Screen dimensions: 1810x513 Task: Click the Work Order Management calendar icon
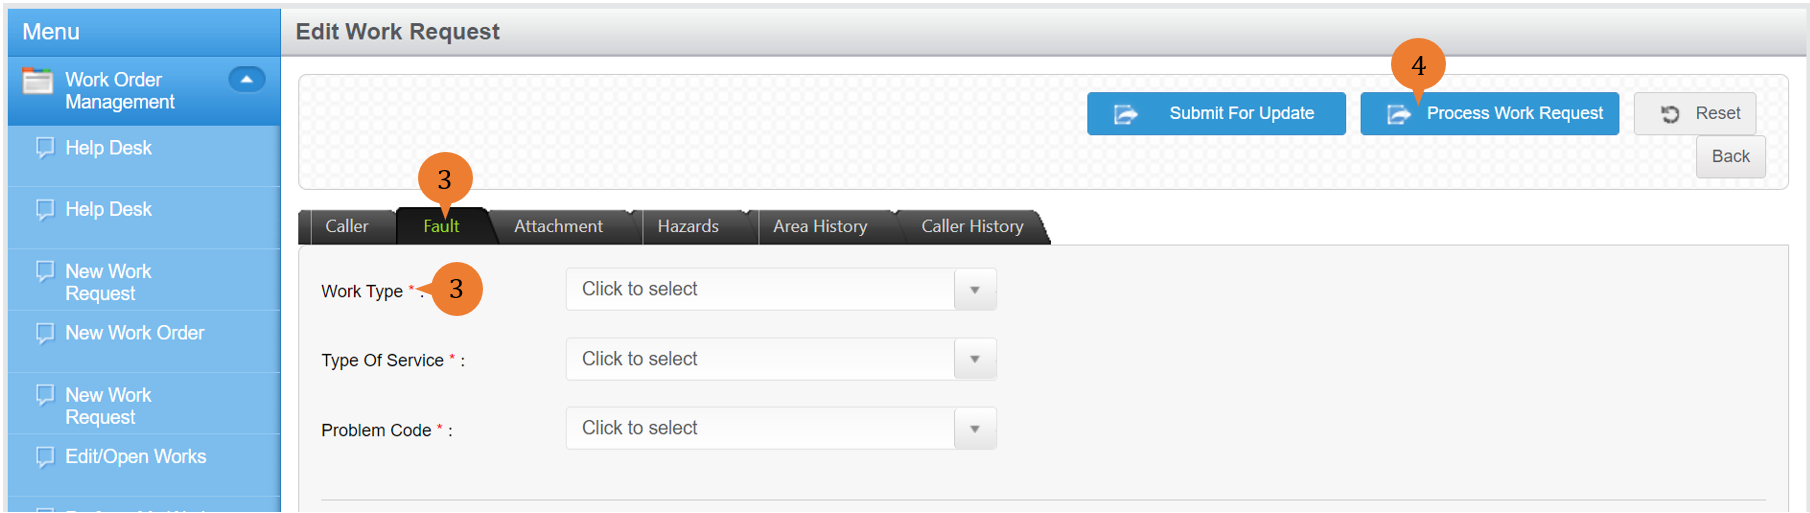[38, 81]
